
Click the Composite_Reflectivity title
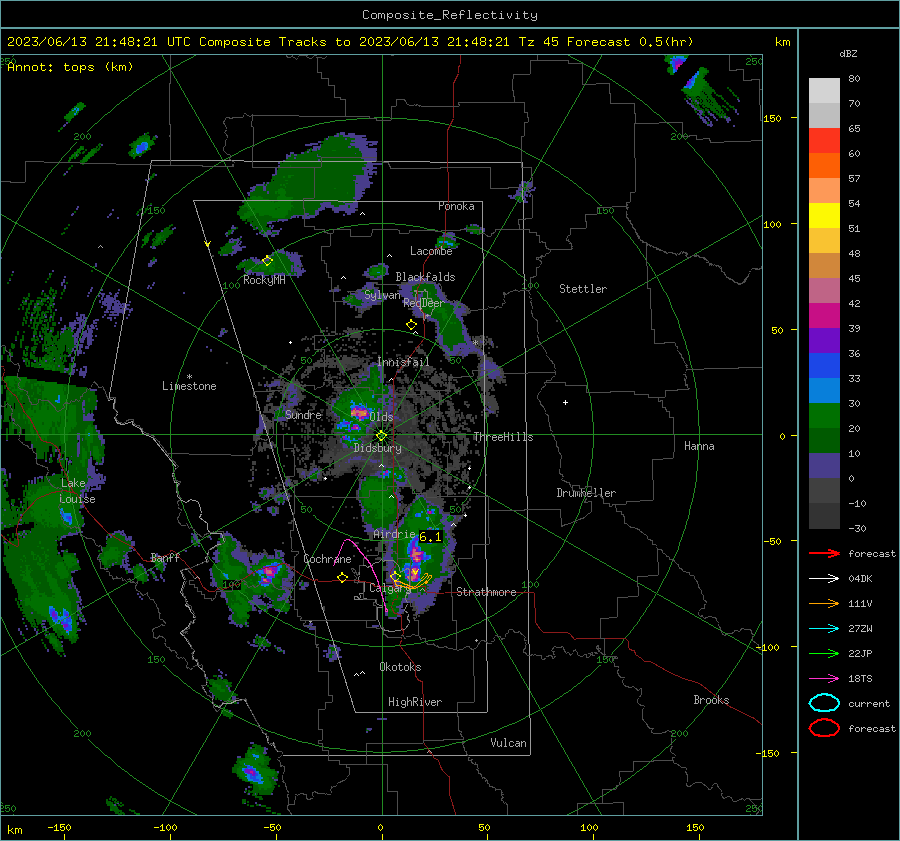tap(449, 15)
